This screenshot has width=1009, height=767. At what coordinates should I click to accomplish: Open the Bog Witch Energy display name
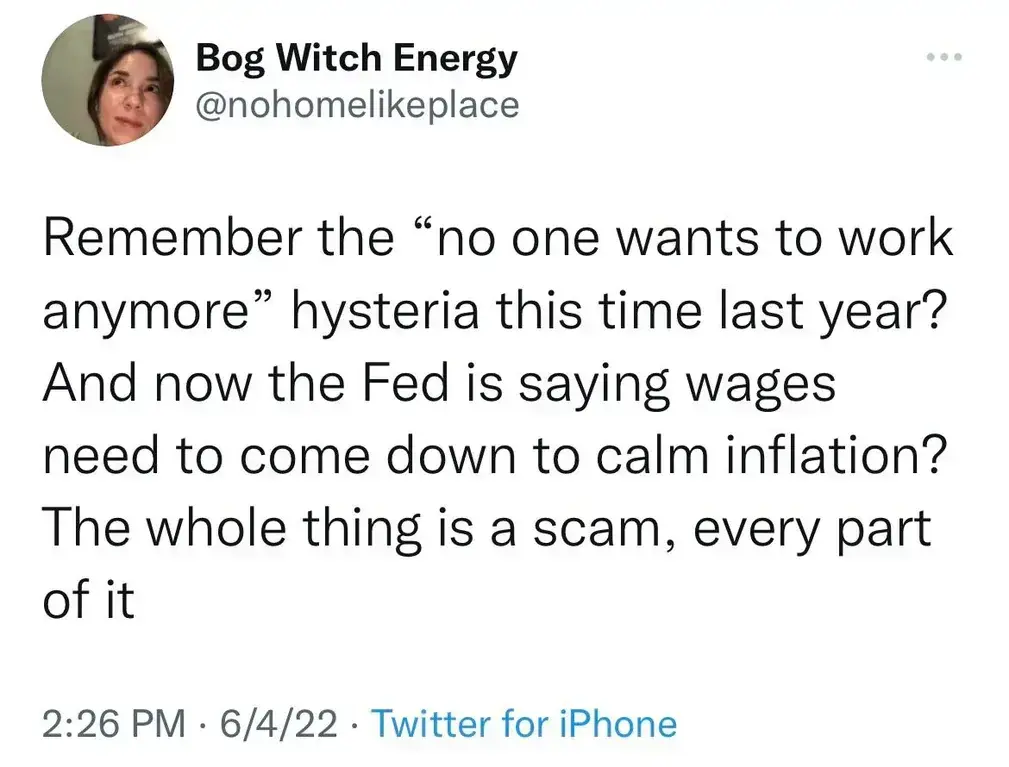[x=356, y=59]
